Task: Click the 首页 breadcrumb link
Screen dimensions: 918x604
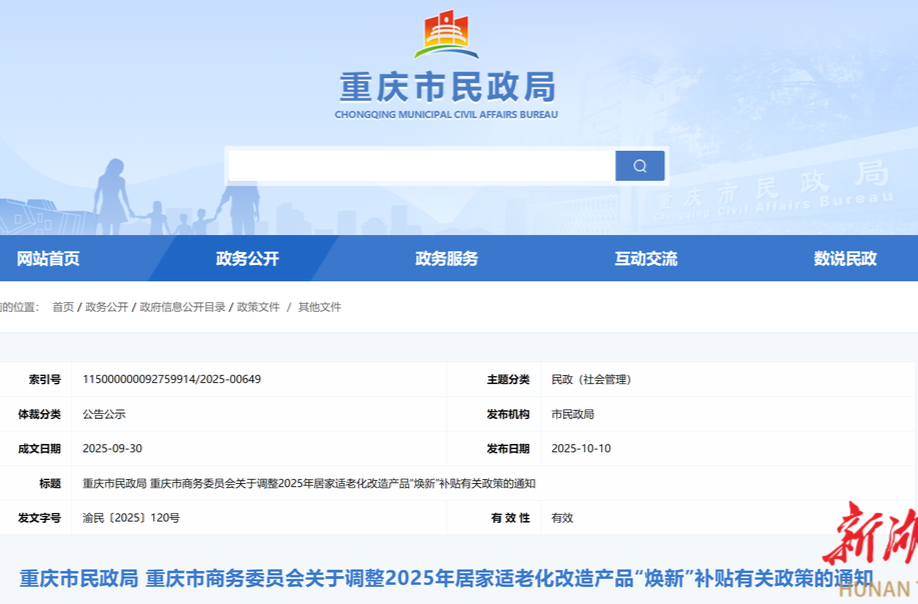Action: click(x=63, y=307)
